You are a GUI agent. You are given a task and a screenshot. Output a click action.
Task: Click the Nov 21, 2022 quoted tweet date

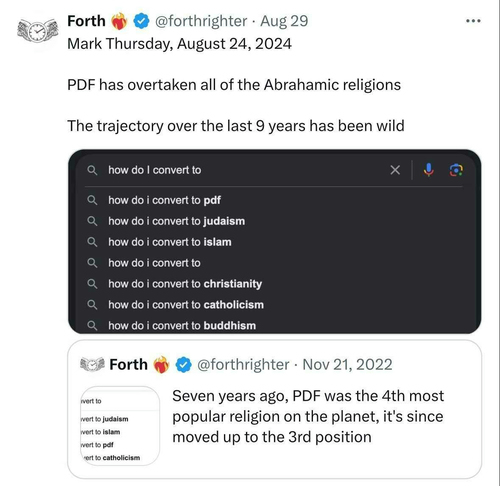click(347, 364)
